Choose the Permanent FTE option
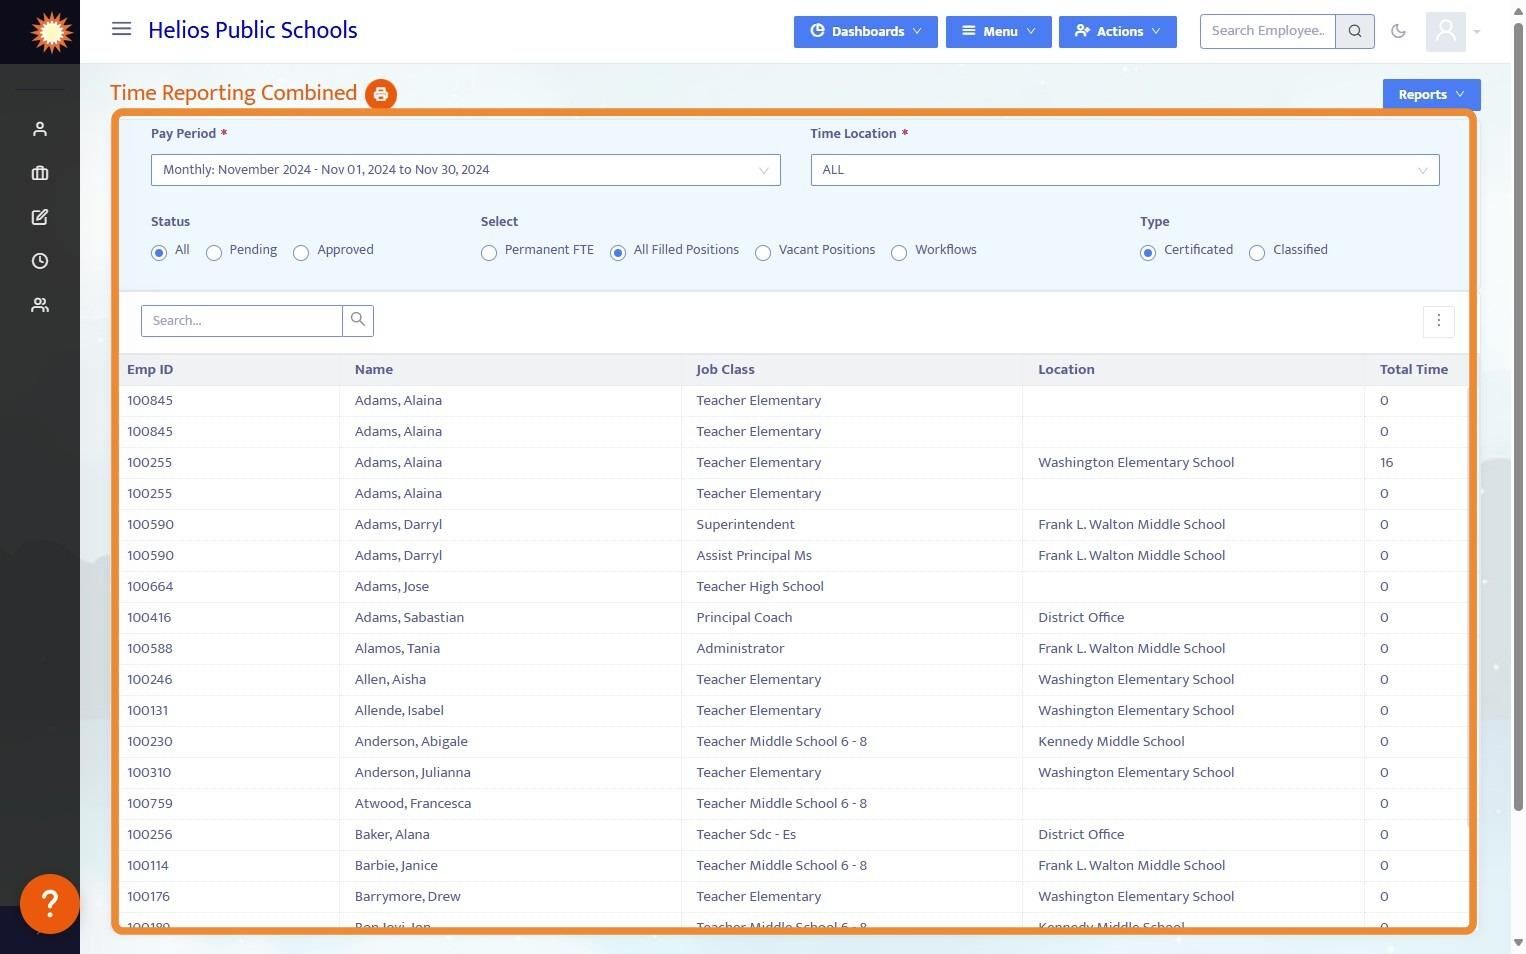The height and width of the screenshot is (954, 1526). pyautogui.click(x=489, y=253)
